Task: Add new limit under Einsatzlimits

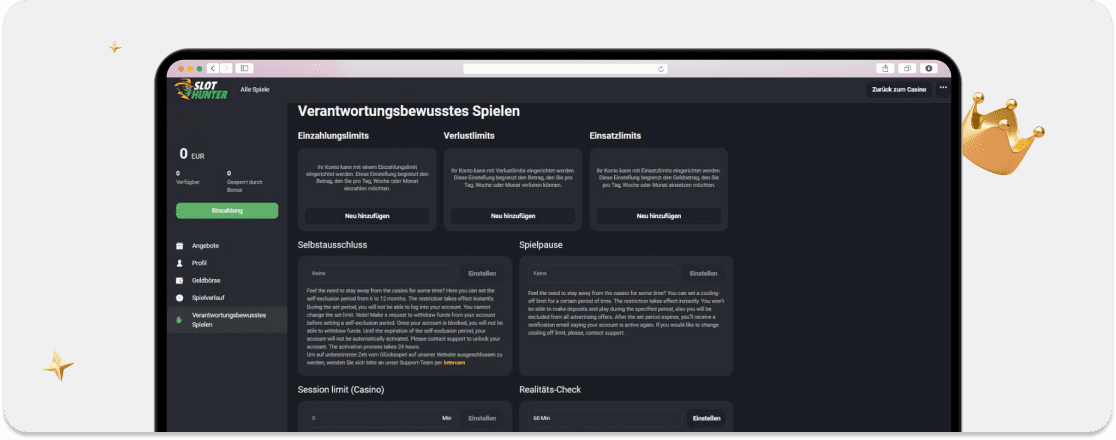Action: (x=658, y=216)
